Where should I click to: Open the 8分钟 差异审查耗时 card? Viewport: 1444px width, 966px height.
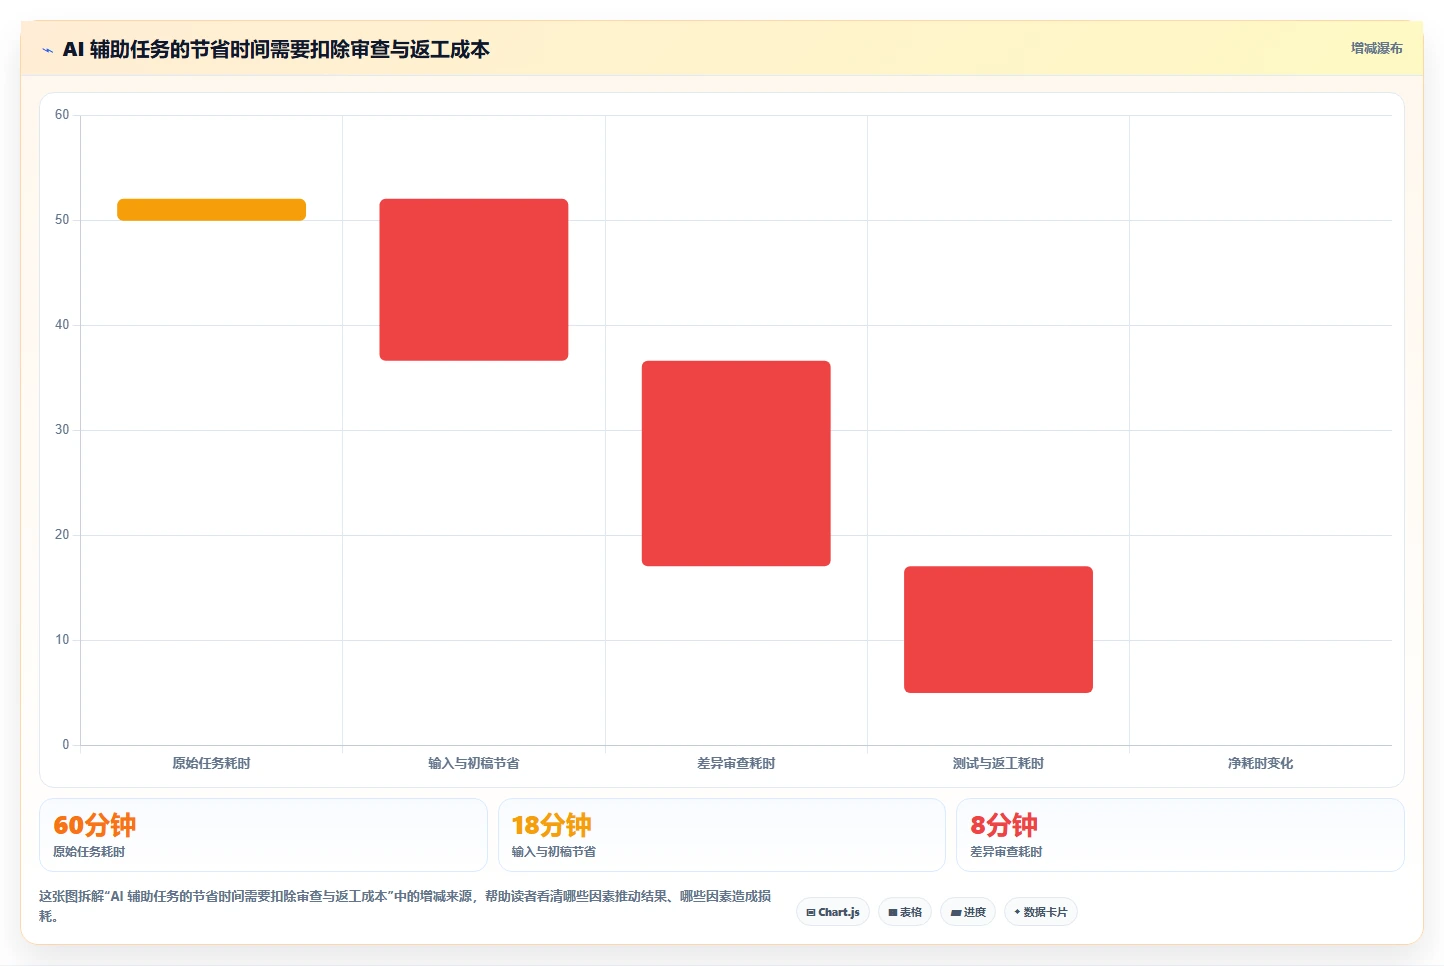(x=1180, y=835)
